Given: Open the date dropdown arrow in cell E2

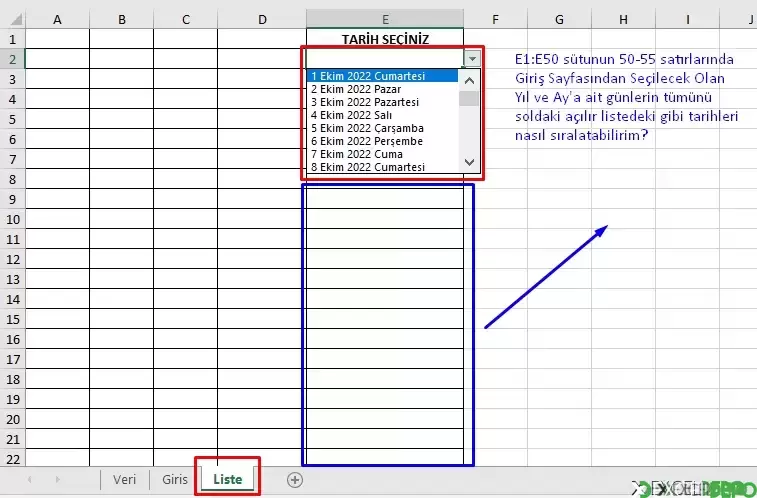Looking at the screenshot, I should pos(472,59).
